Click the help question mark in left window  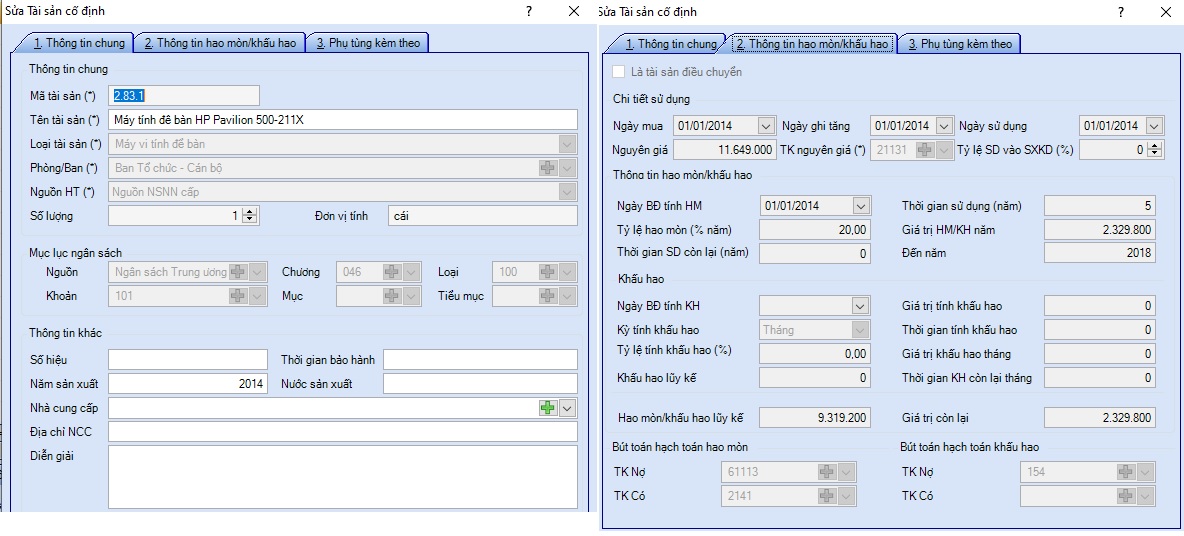tap(528, 11)
